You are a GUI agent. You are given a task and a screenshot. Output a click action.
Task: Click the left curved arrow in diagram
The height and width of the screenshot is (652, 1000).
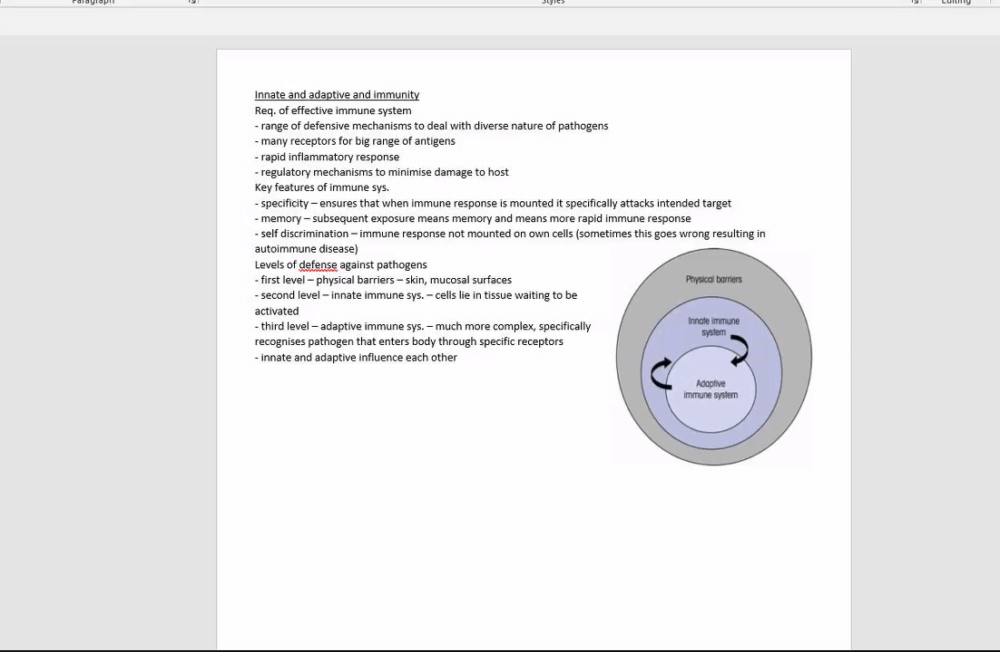661,374
